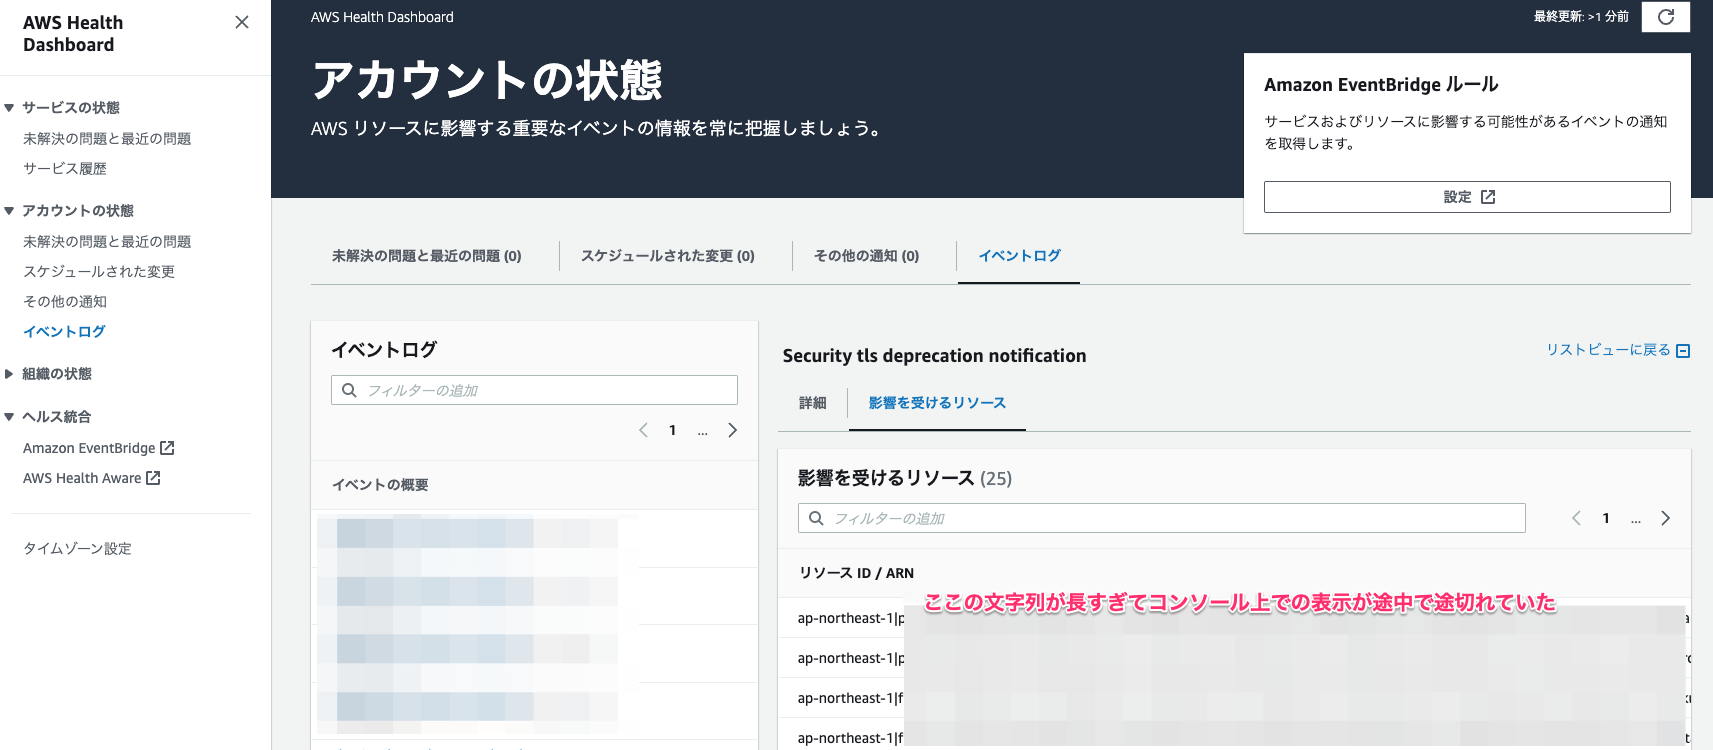
Task: Select the 影響を受けるリソース tab
Action: (x=937, y=403)
